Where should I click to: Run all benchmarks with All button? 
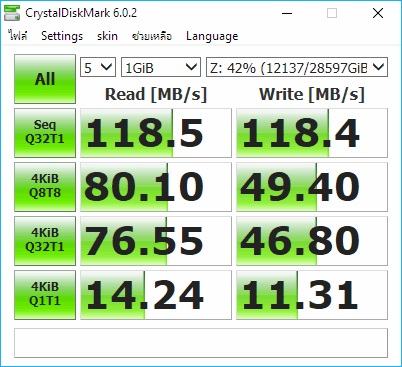click(45, 79)
